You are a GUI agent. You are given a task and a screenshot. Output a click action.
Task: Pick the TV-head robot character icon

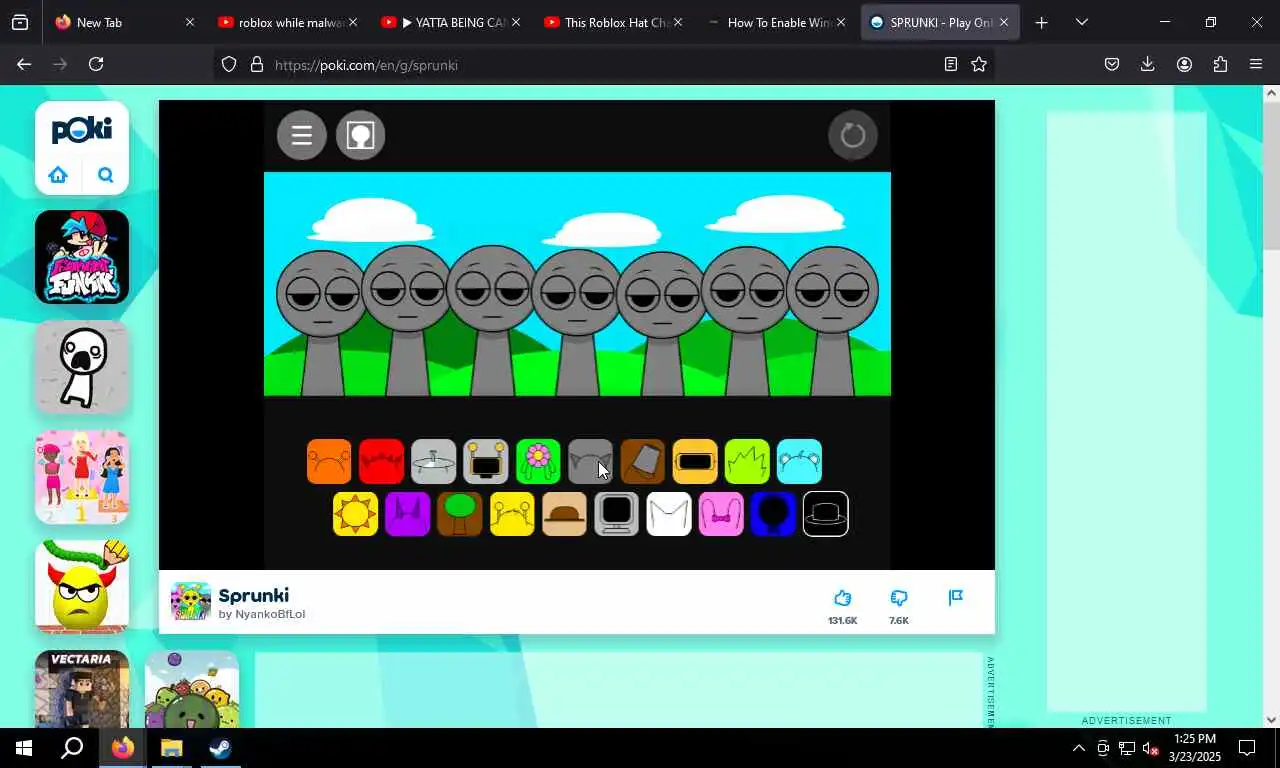pos(486,462)
